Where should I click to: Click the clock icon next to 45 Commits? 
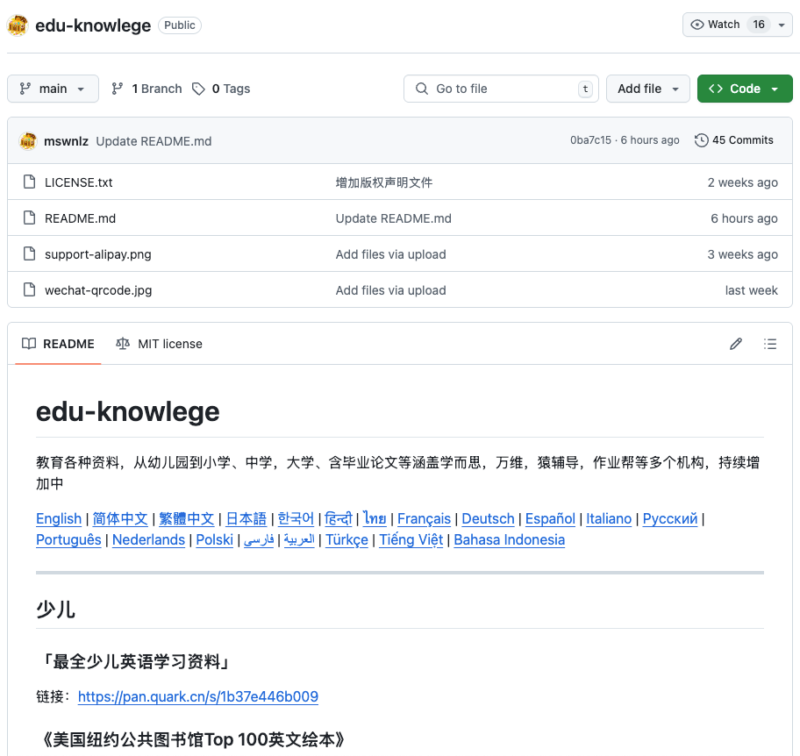point(701,140)
